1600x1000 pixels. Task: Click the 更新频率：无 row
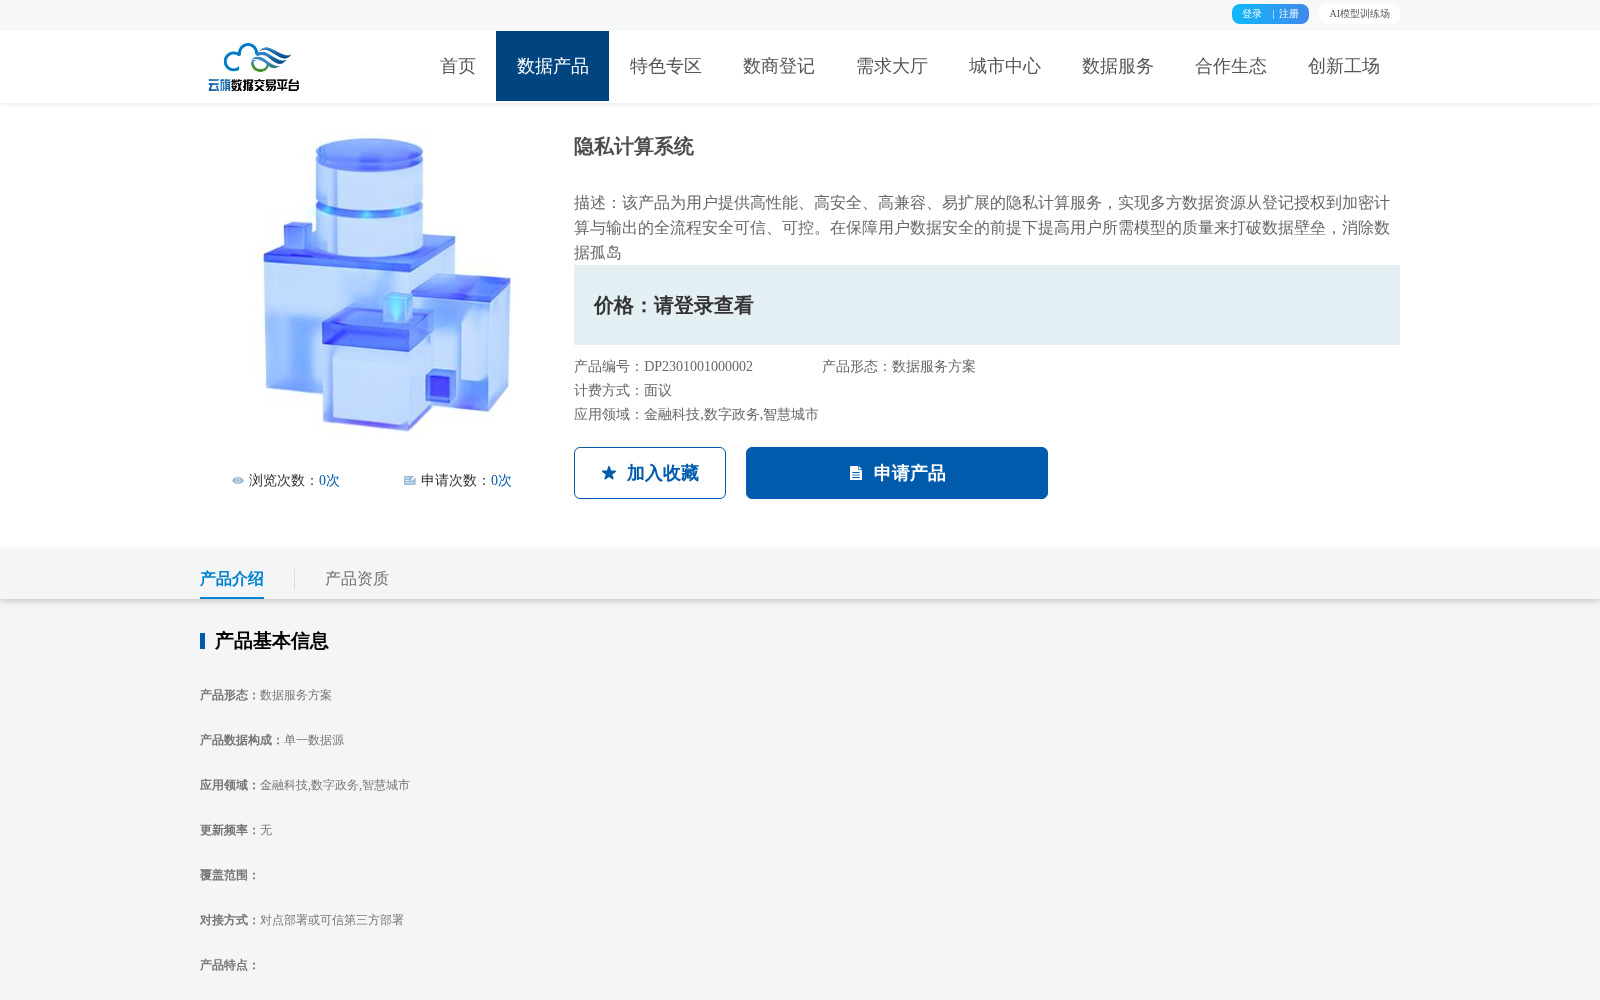pos(236,830)
